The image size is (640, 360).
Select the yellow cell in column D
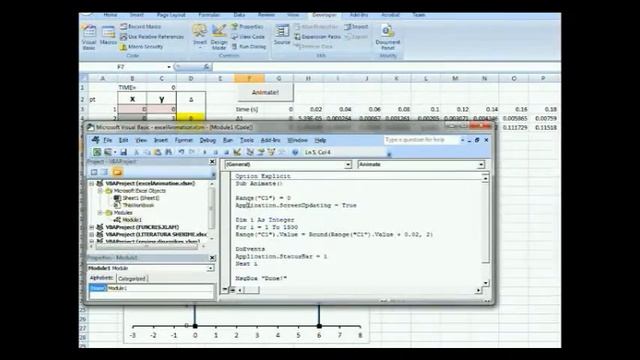191,117
